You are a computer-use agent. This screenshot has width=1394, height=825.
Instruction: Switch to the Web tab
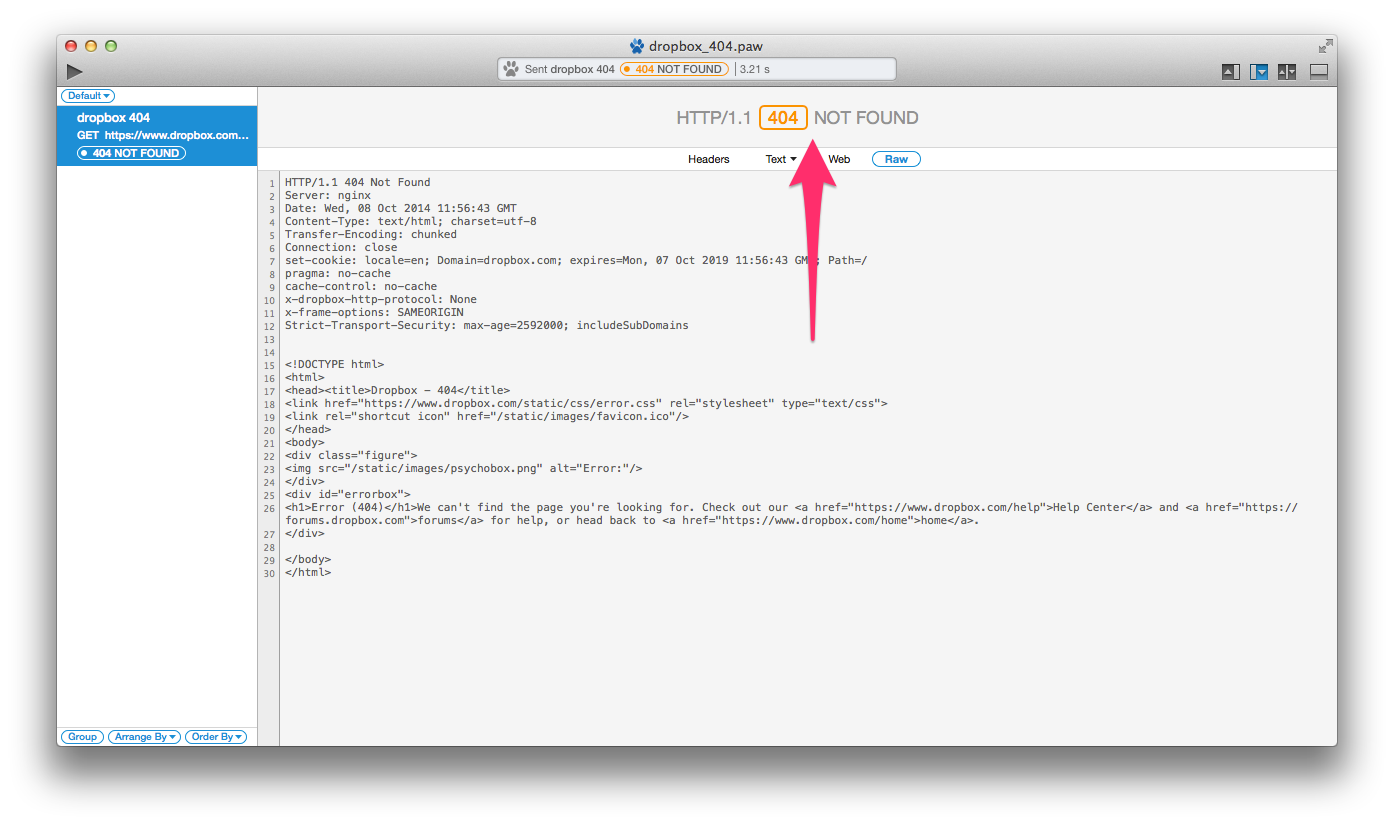point(839,159)
